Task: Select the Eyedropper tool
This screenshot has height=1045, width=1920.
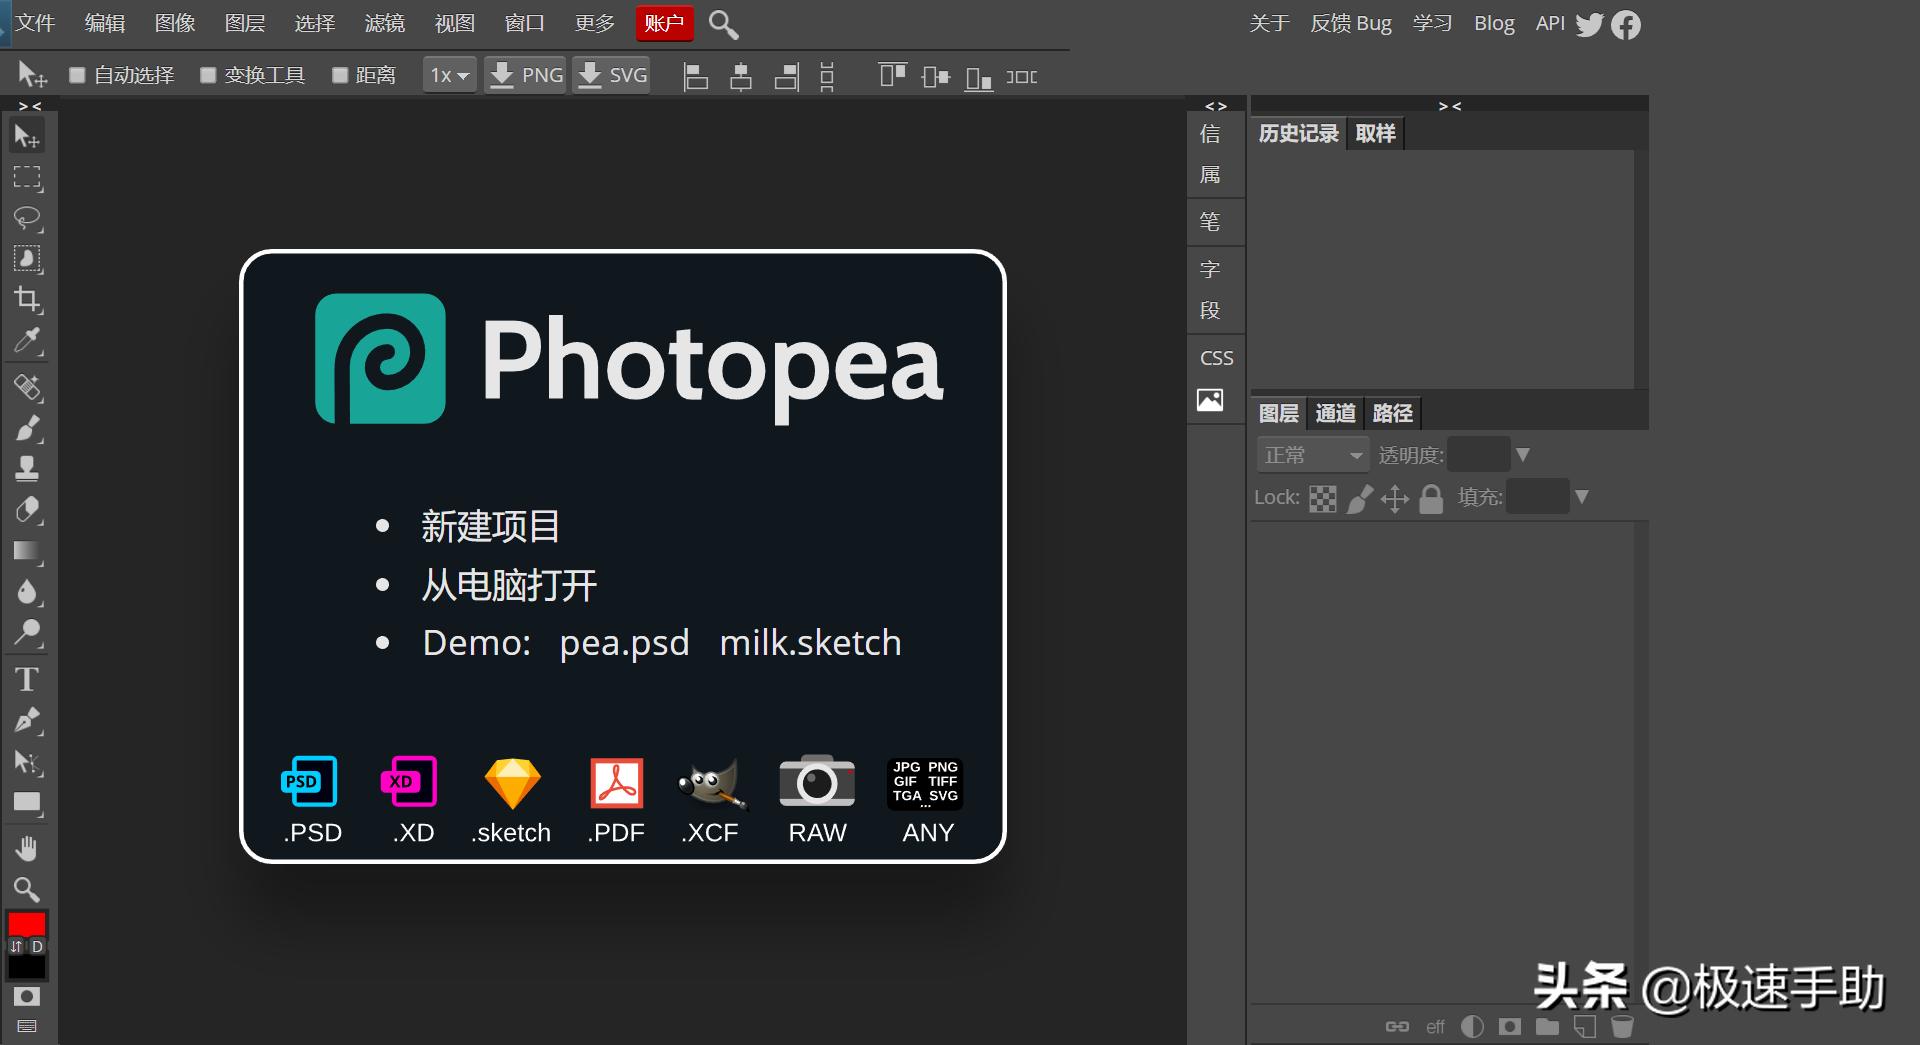Action: [27, 341]
